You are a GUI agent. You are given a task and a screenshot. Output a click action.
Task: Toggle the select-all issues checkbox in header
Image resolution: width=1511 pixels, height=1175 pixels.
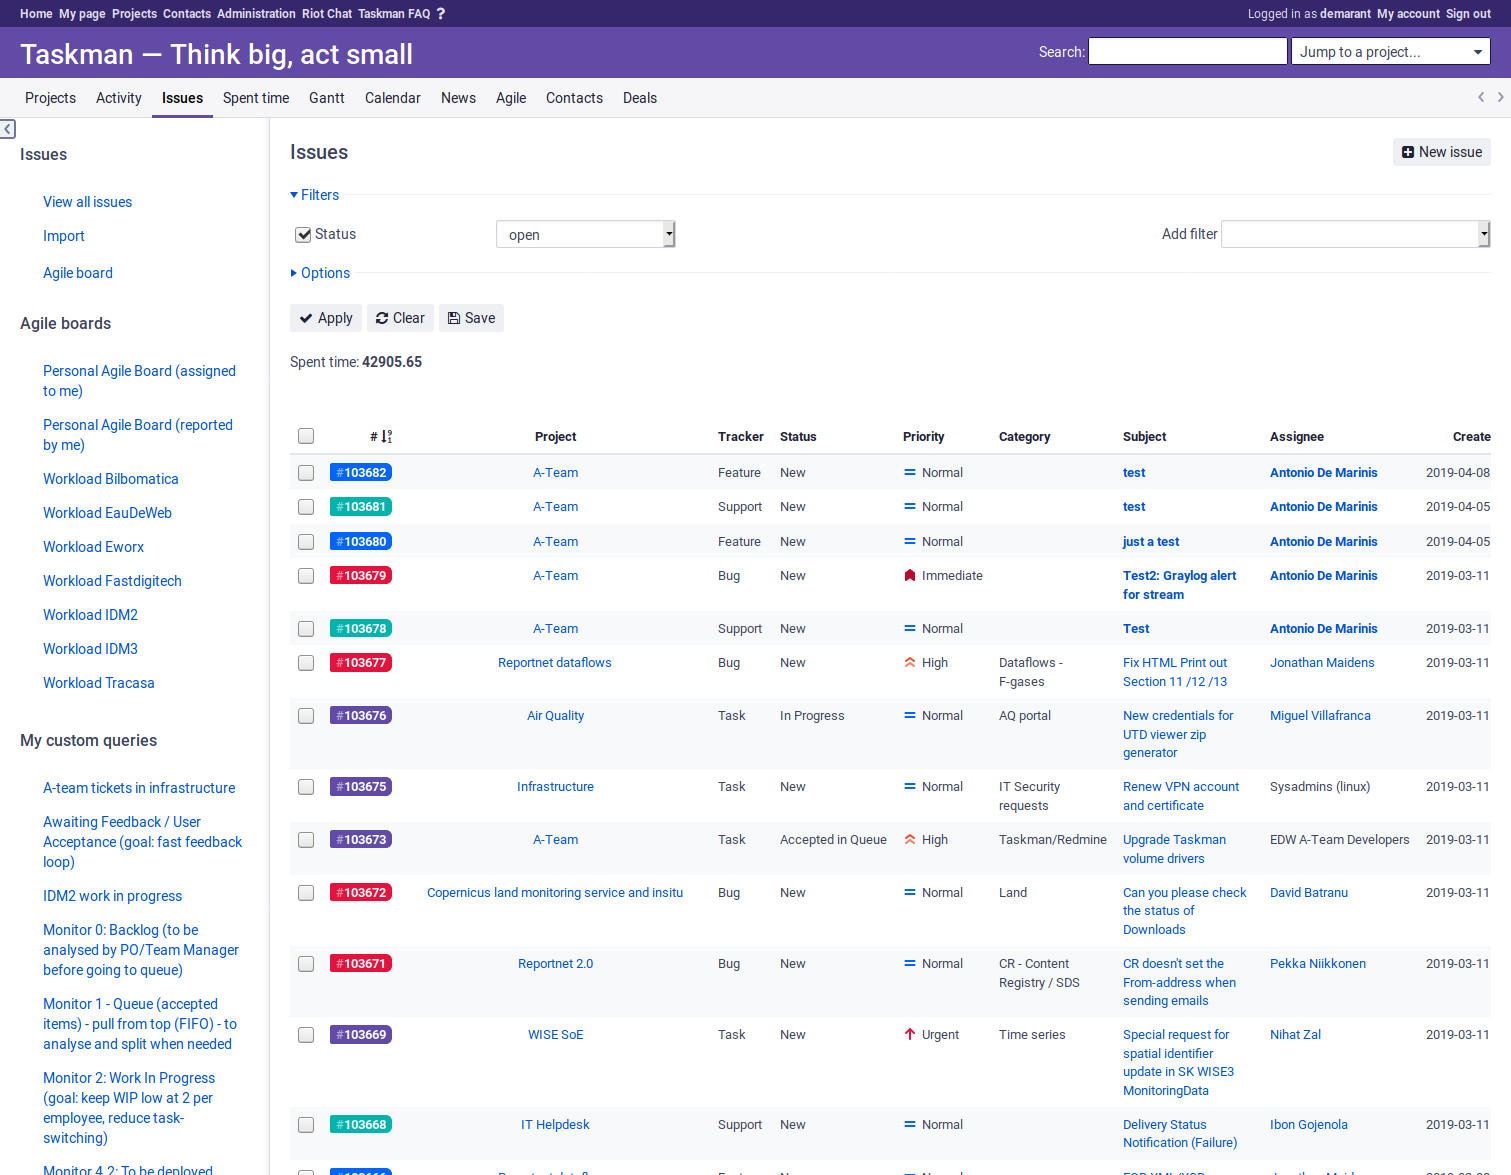click(x=306, y=436)
